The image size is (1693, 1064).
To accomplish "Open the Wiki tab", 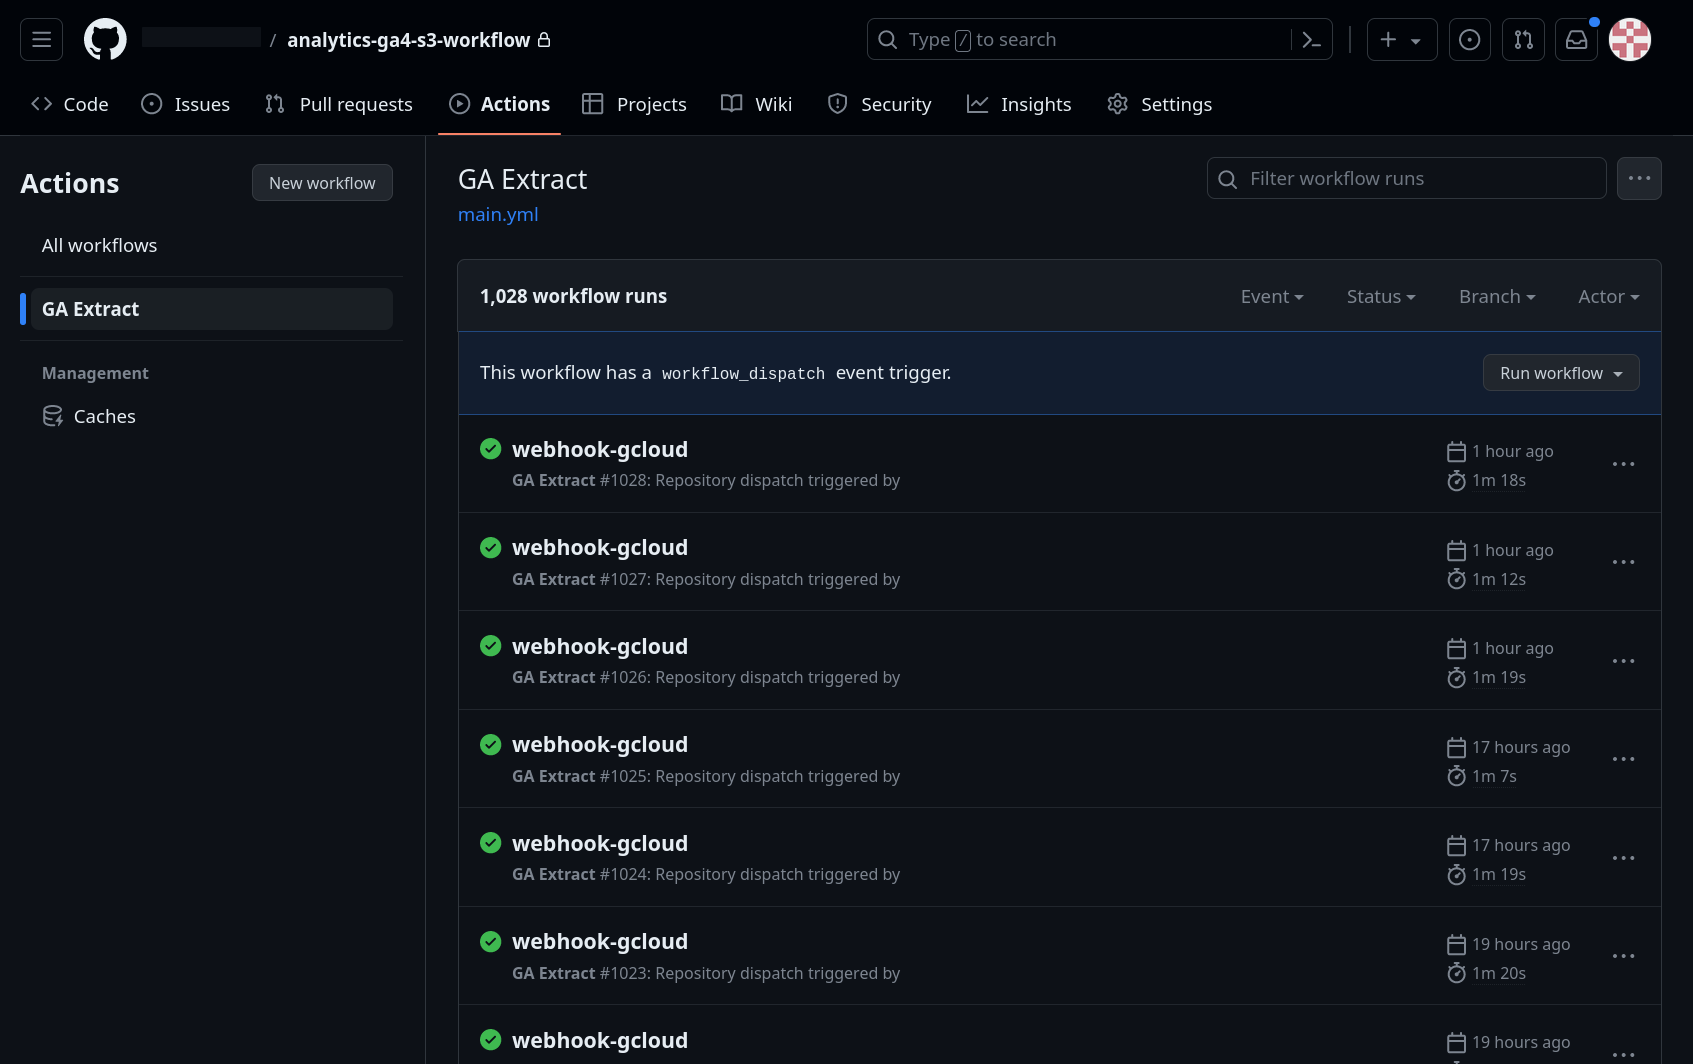I will coord(756,104).
